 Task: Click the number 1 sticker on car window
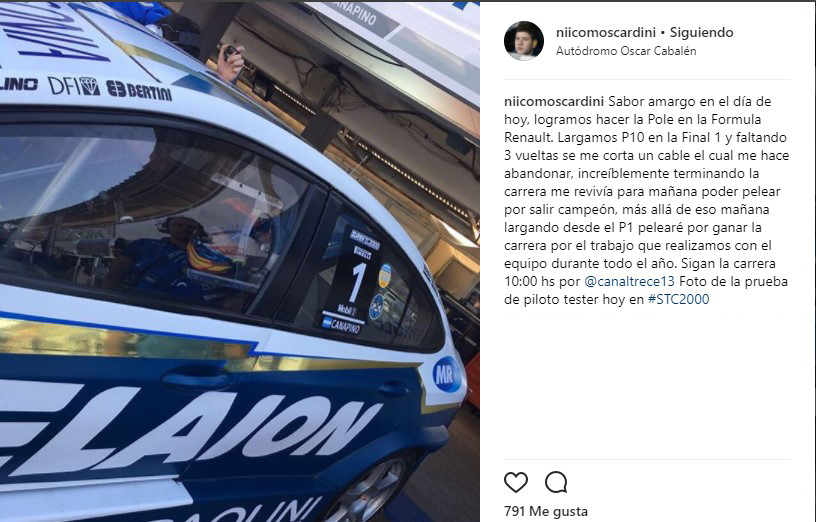tap(356, 283)
